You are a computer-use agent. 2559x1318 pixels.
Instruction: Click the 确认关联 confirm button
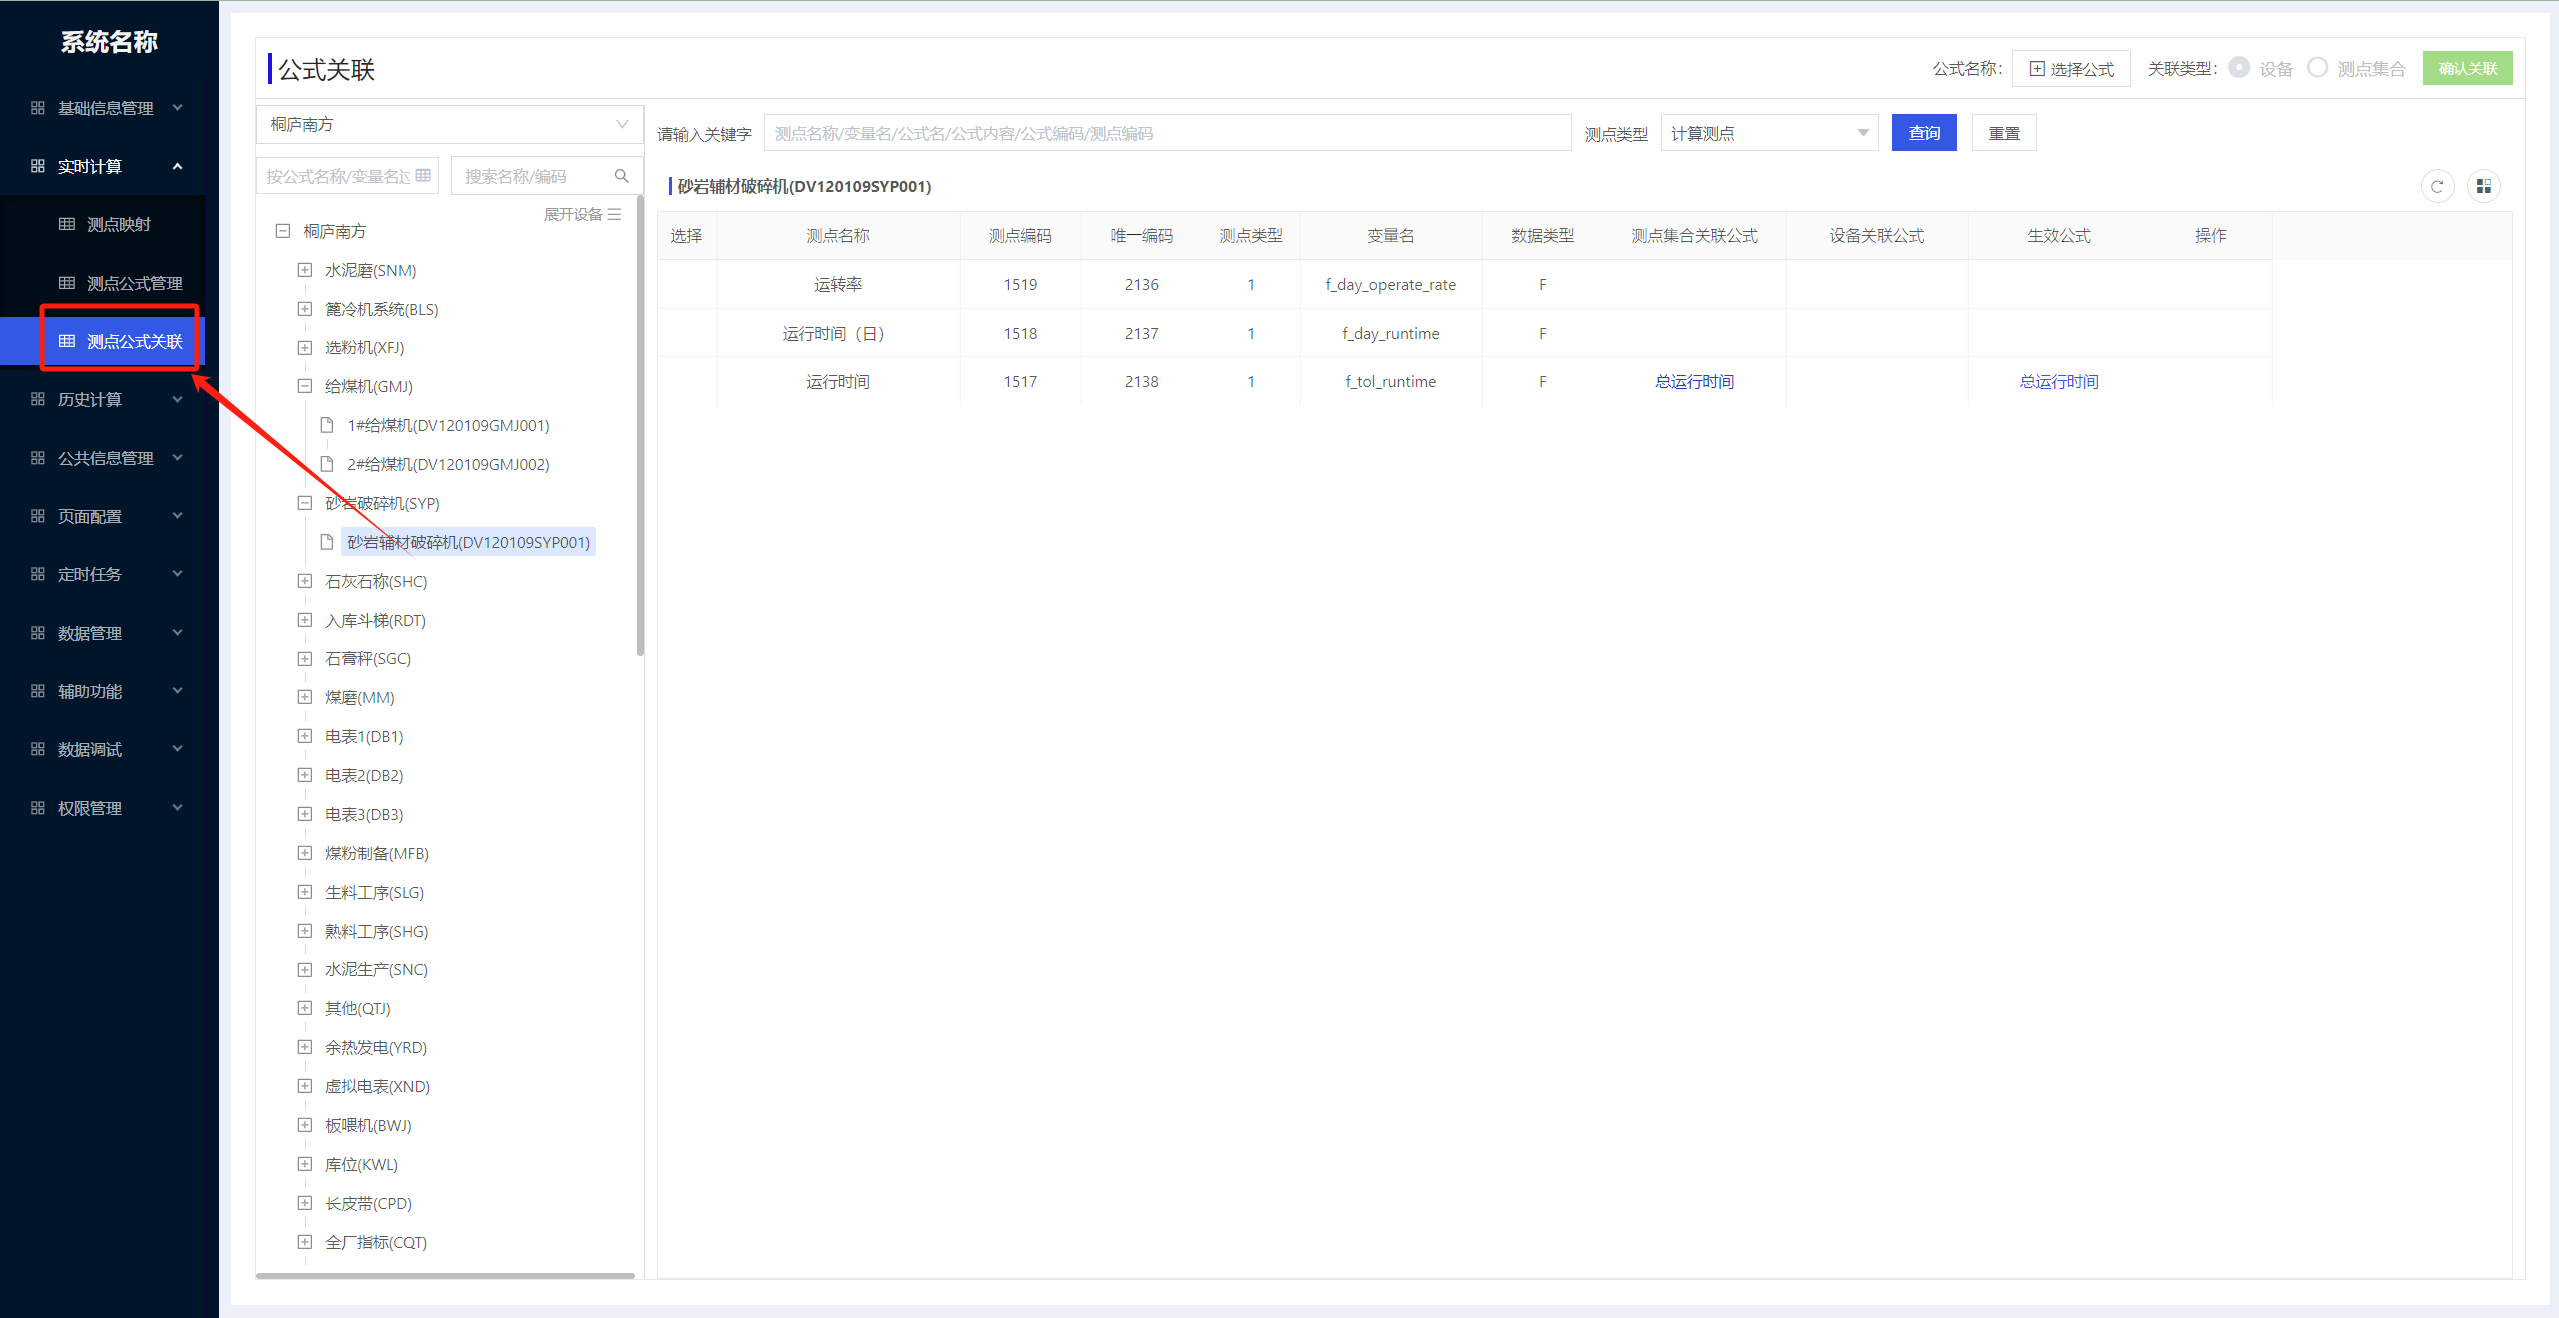pyautogui.click(x=2468, y=68)
